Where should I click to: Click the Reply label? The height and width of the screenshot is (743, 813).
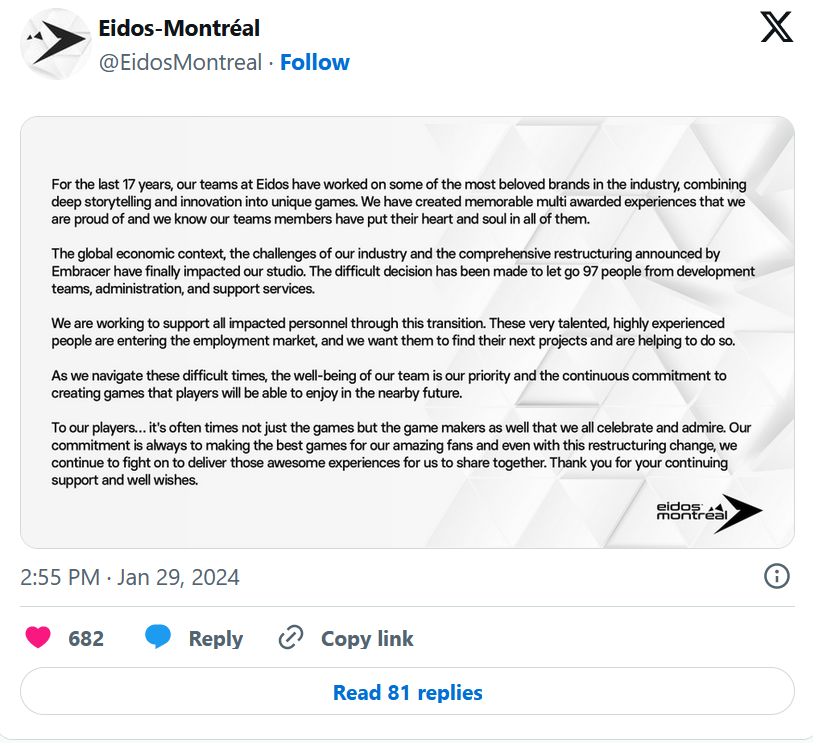(x=216, y=639)
